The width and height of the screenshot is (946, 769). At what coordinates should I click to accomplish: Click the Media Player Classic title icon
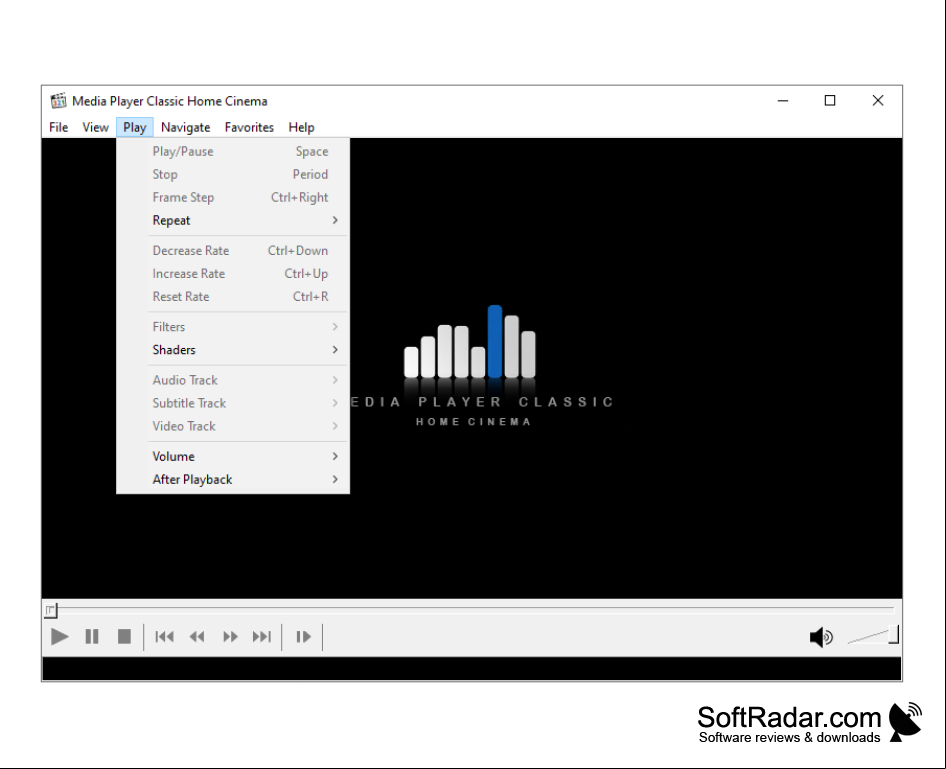click(58, 101)
